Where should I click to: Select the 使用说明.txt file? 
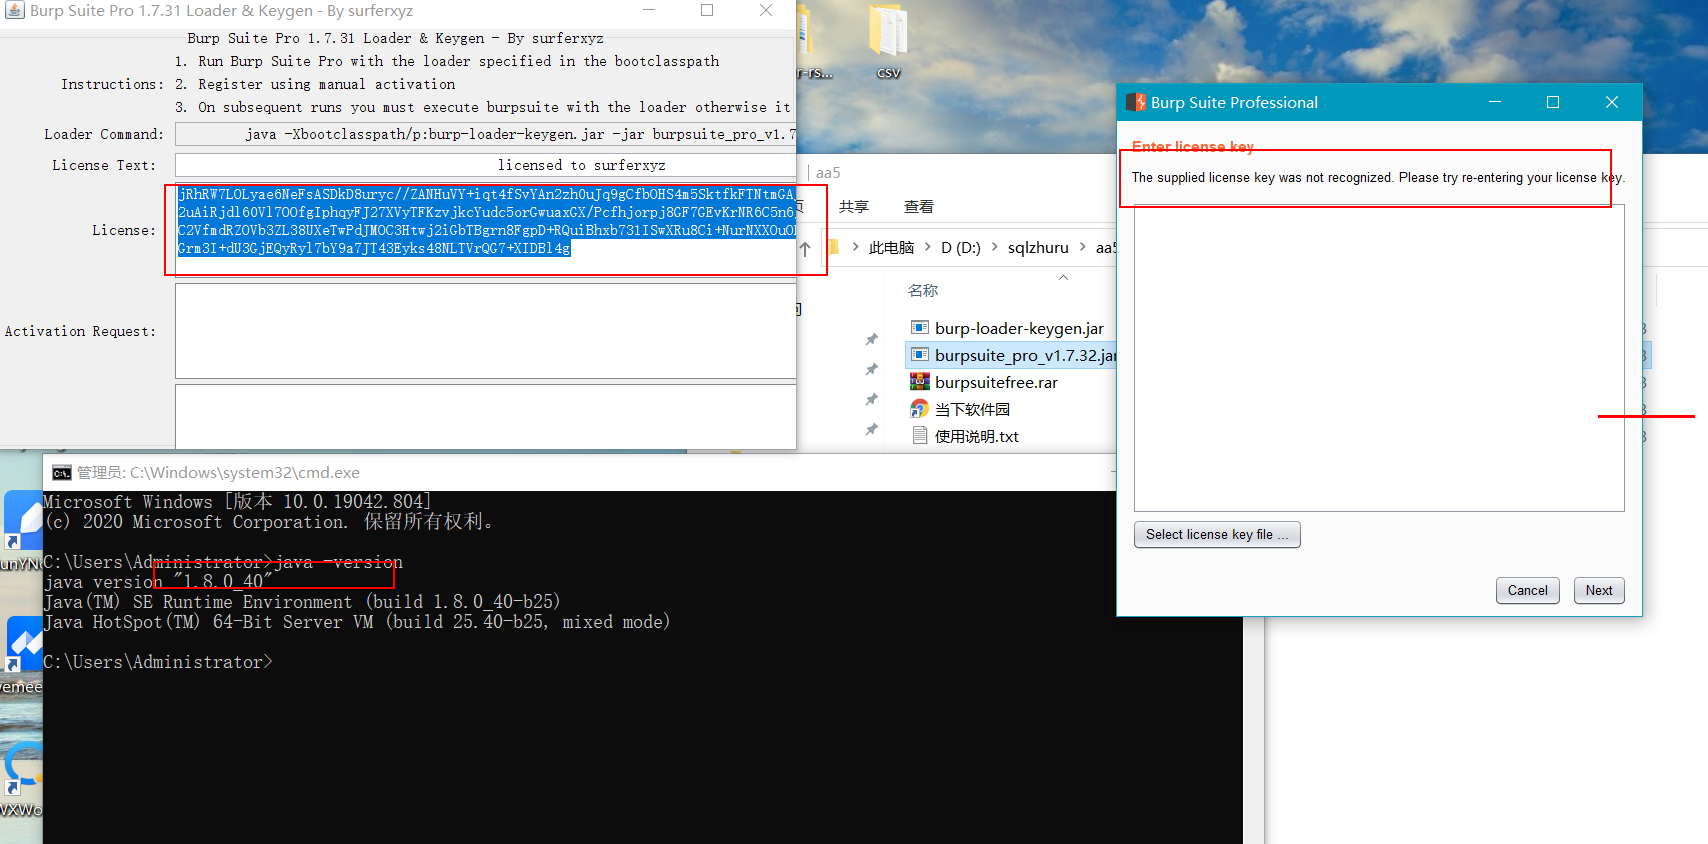pos(976,436)
